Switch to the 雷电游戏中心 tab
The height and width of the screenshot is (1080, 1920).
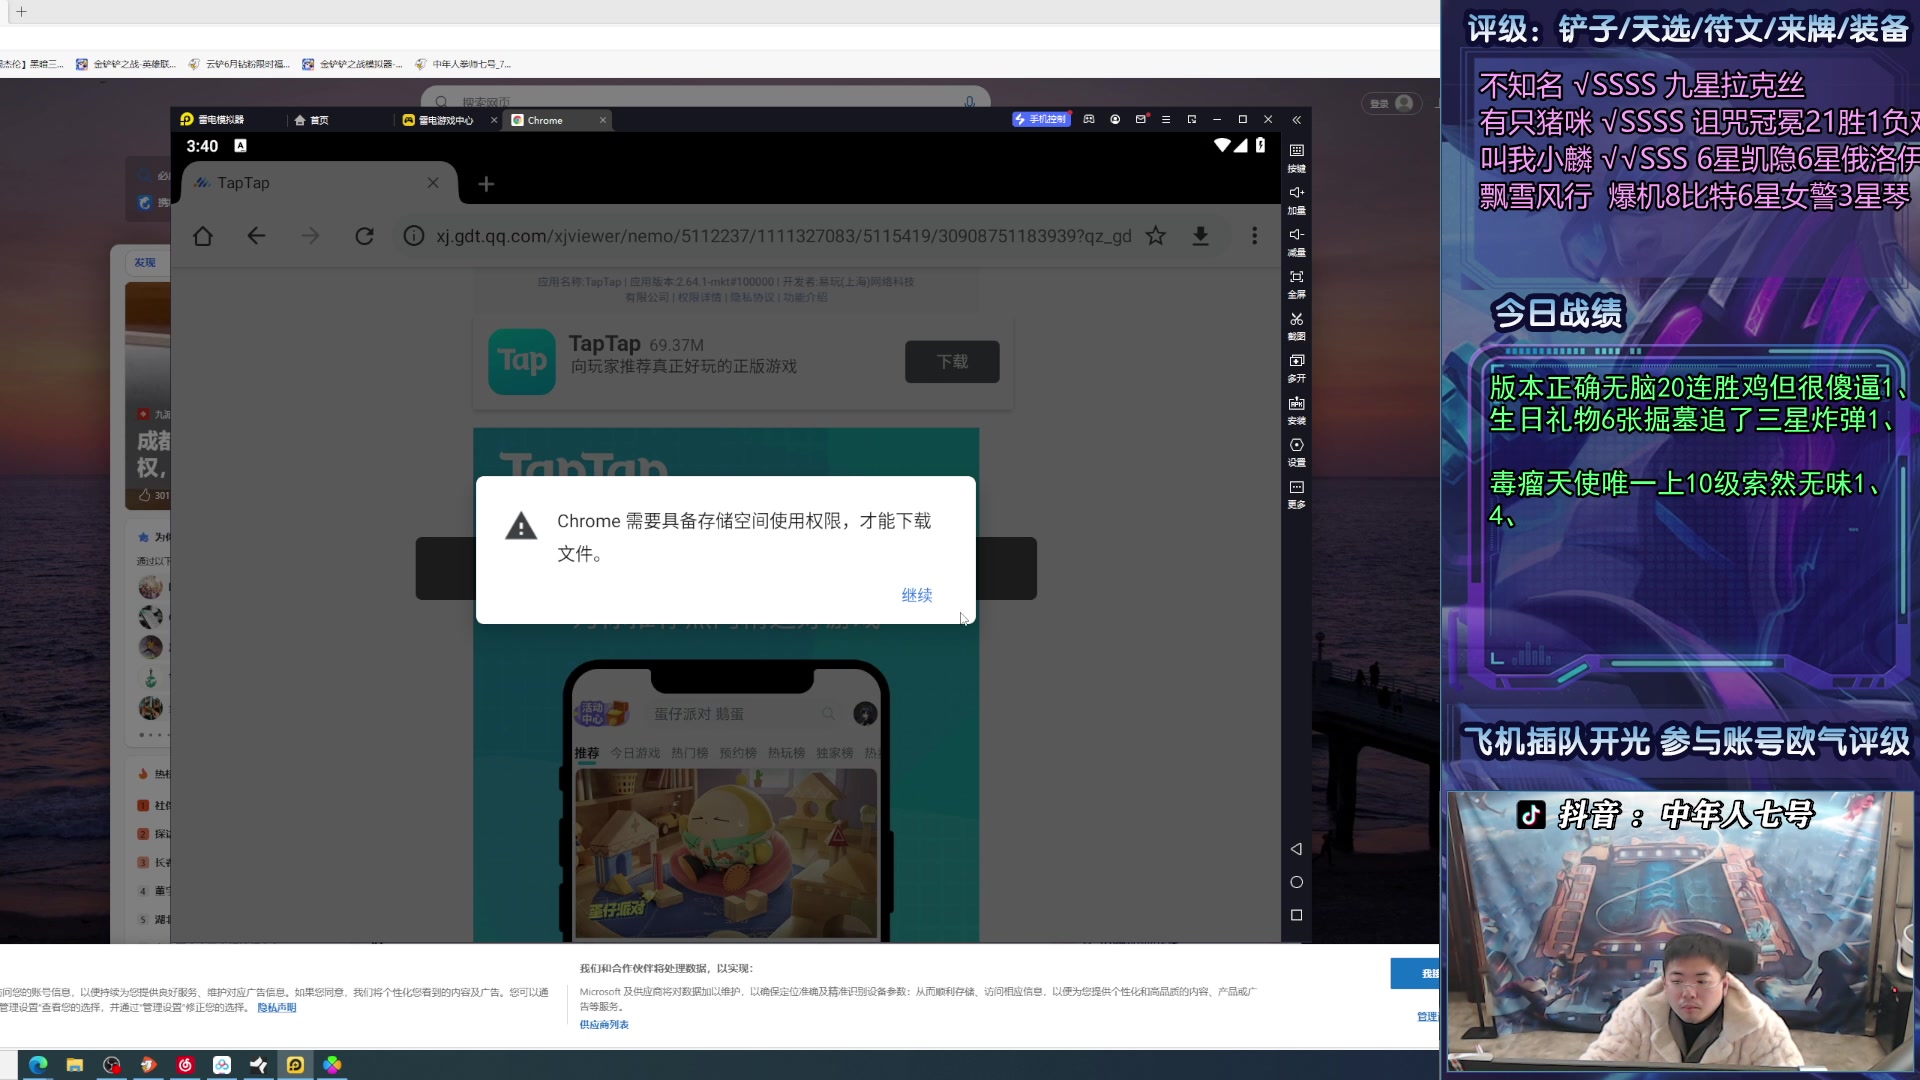[438, 120]
